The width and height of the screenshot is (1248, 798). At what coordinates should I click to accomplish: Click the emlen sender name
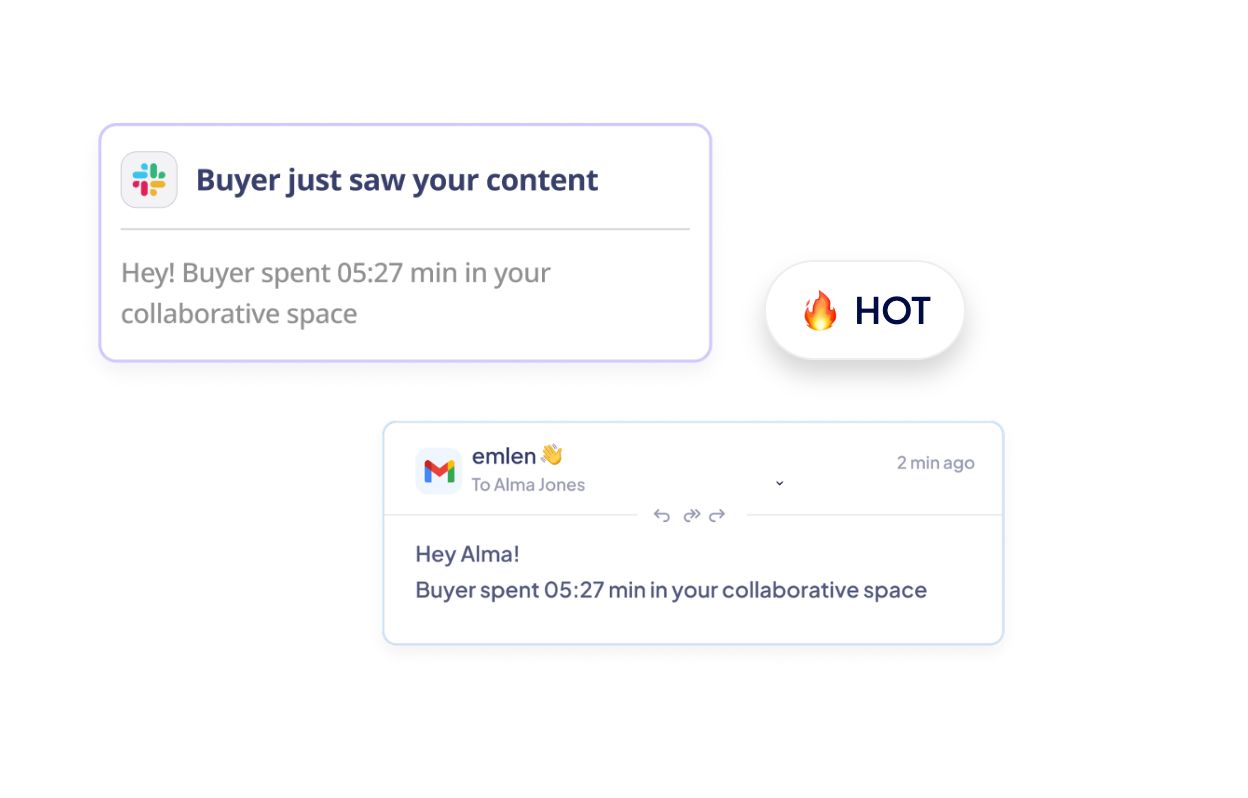(504, 456)
